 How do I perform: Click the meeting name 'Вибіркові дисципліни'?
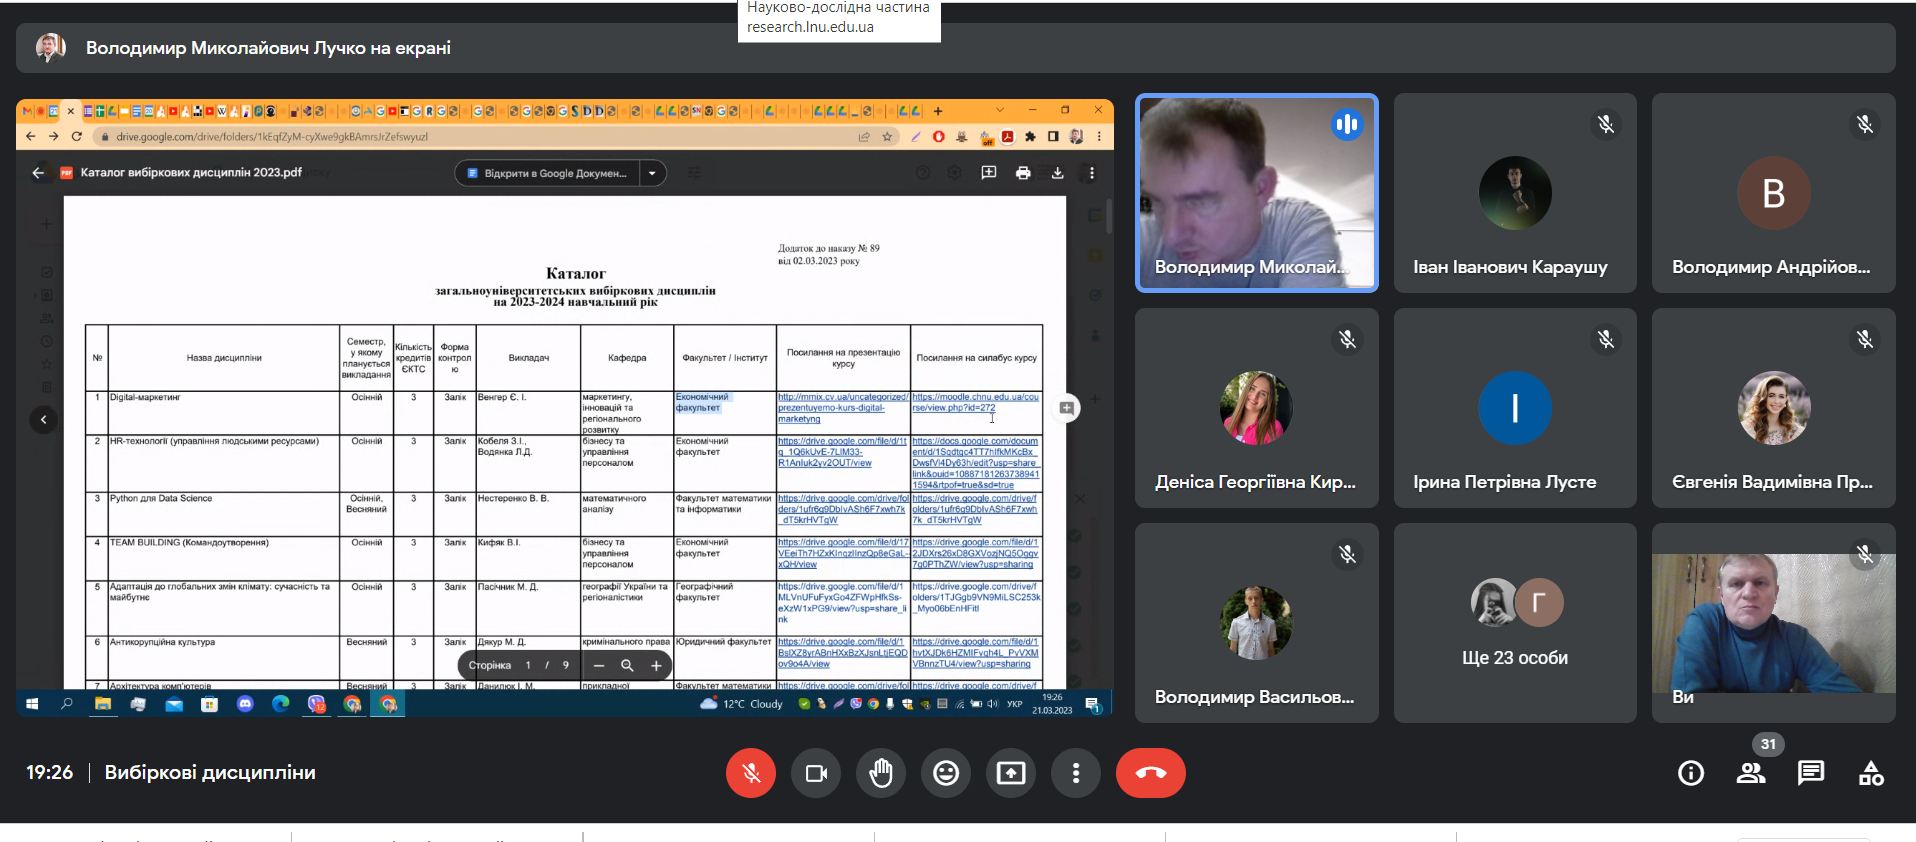coord(210,773)
